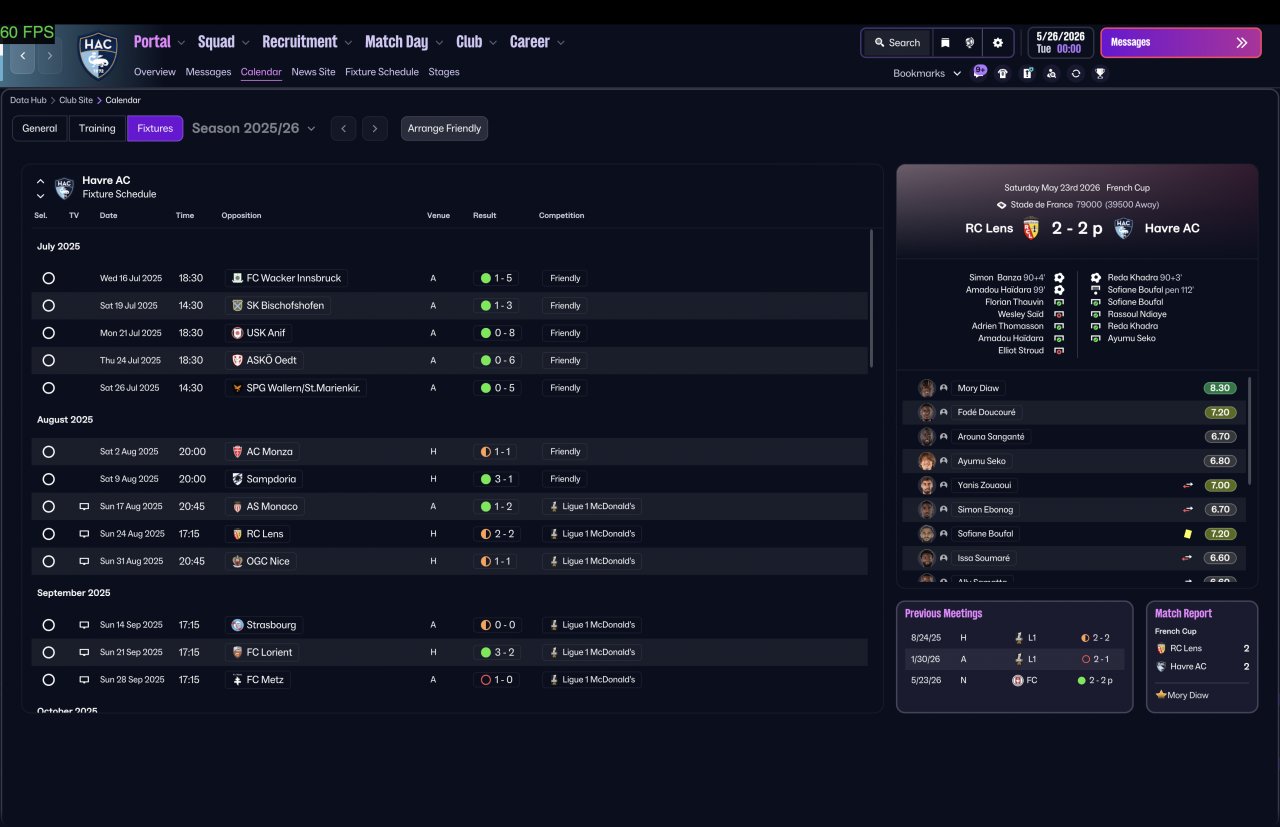
Task: Expand the Club menu dropdown arrow
Action: (493, 43)
